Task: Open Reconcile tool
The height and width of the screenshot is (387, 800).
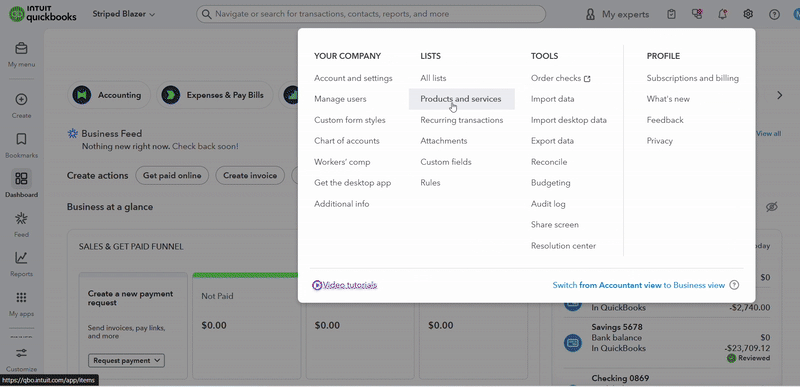Action: click(x=548, y=162)
